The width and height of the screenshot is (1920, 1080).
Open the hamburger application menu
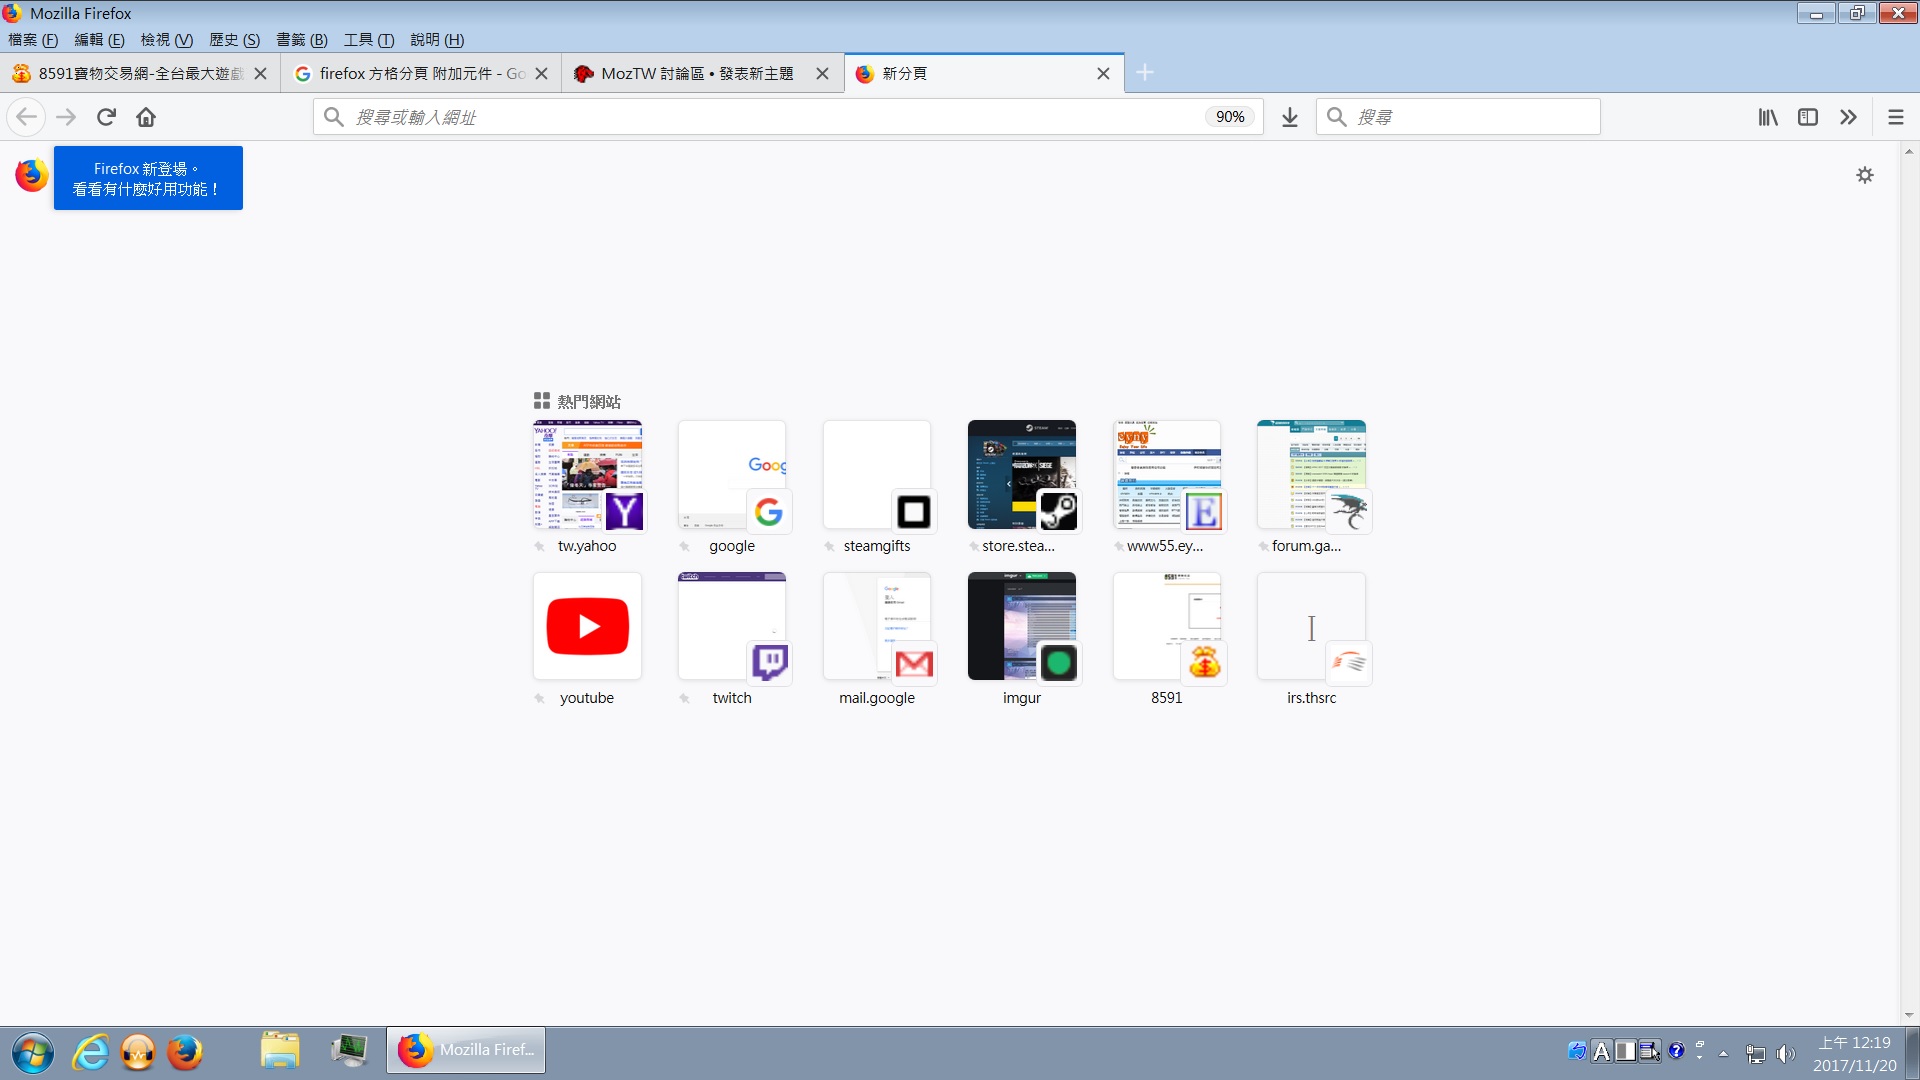point(1895,117)
